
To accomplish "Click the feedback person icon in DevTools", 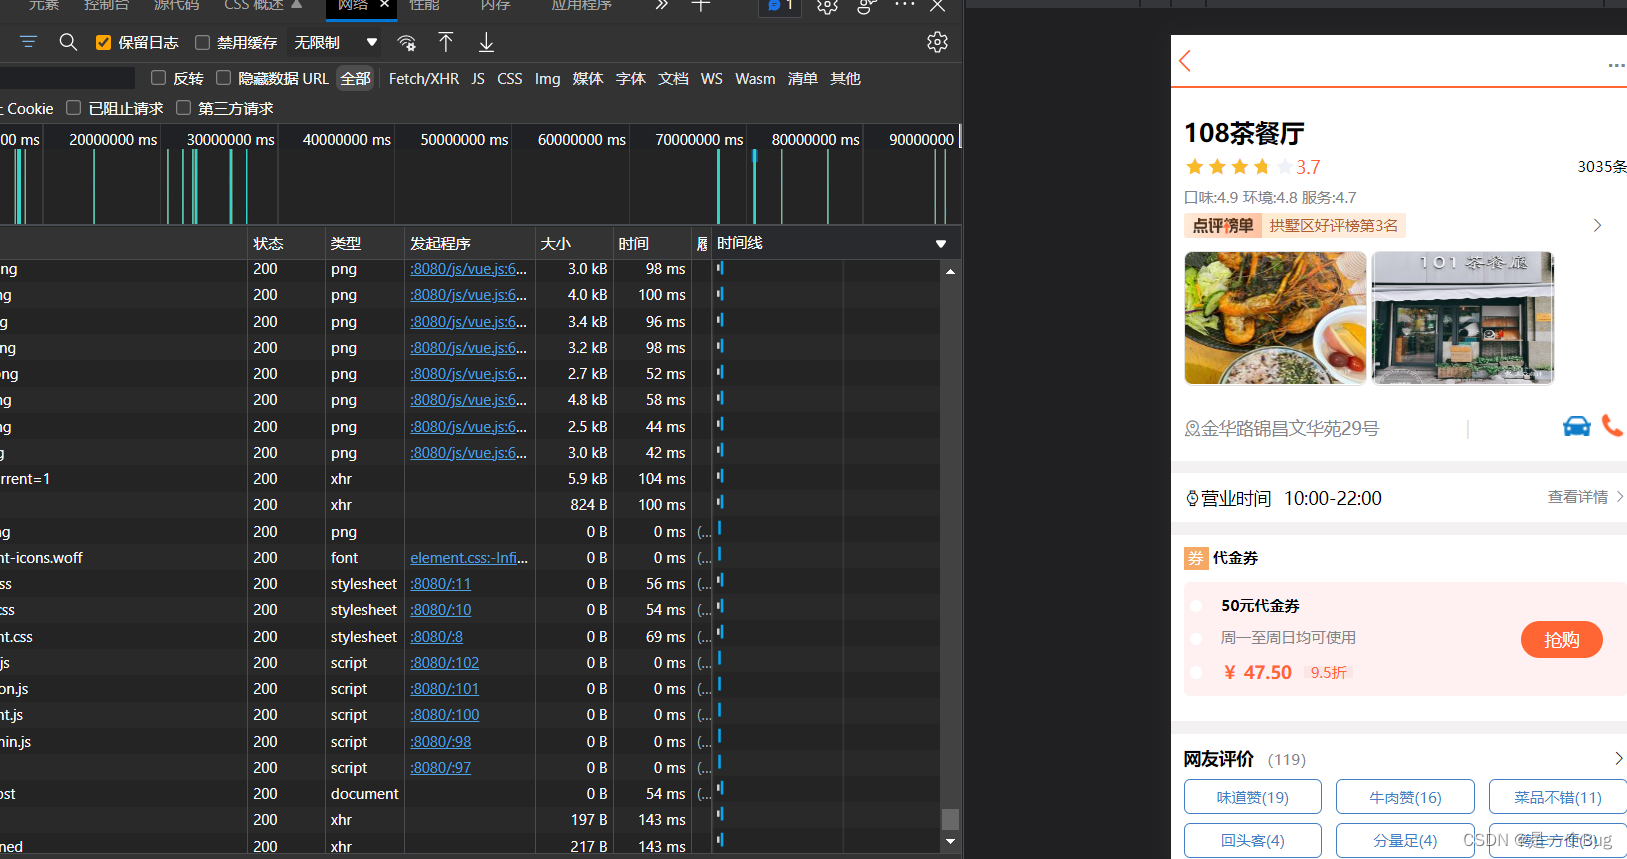I will coord(866,6).
